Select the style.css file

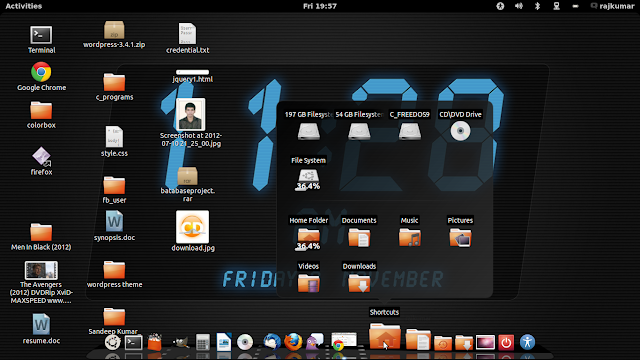tap(114, 137)
